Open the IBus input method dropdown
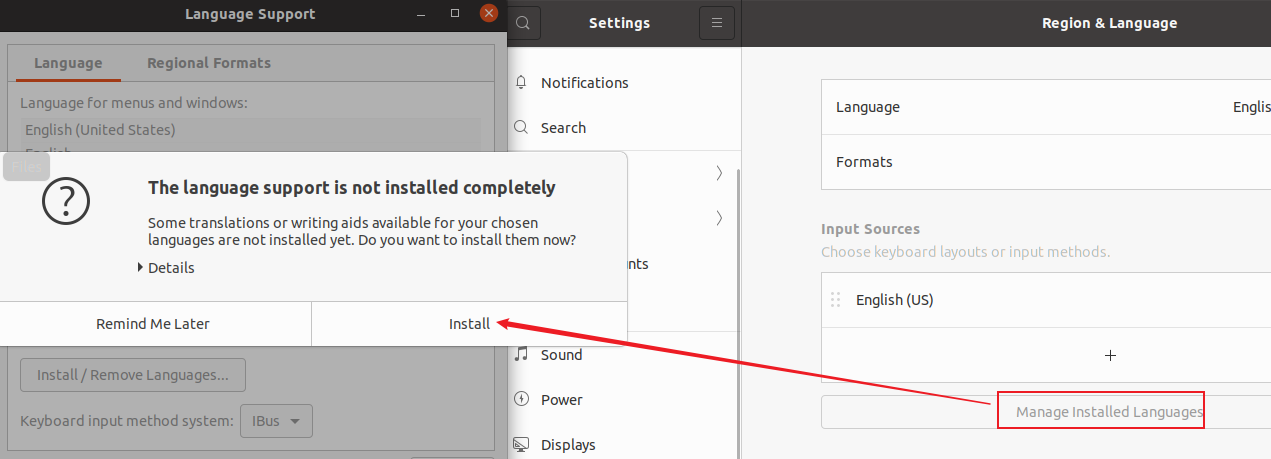The width and height of the screenshot is (1271, 459). [x=276, y=421]
